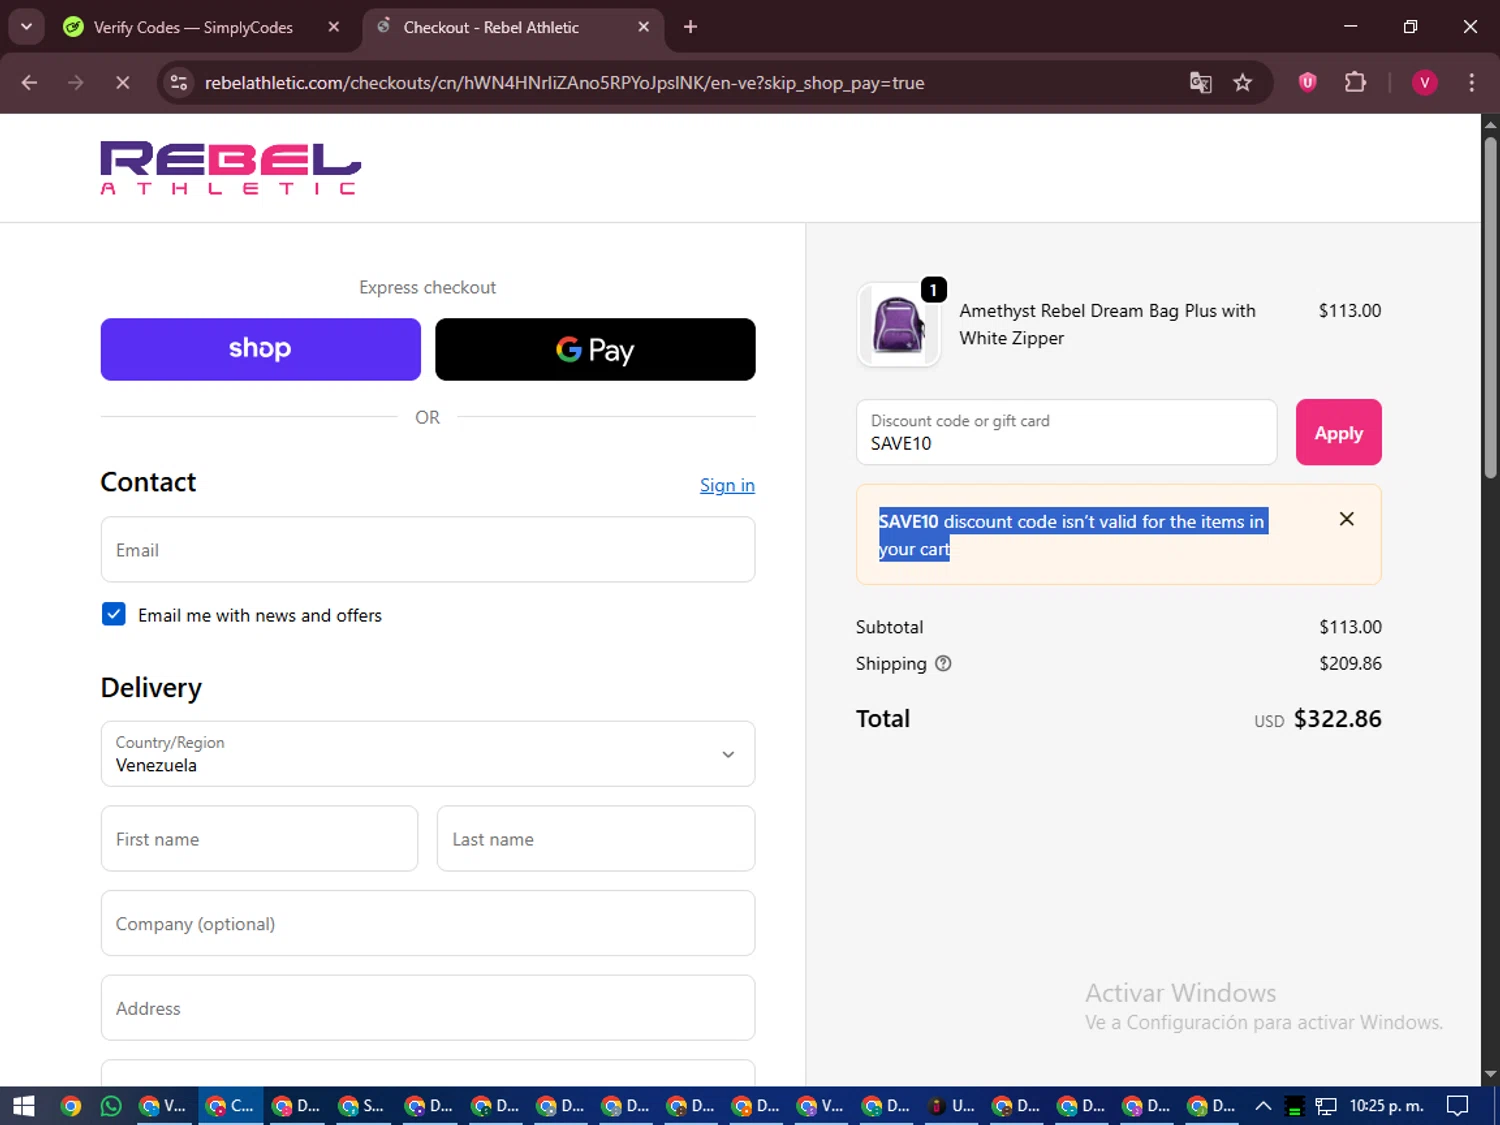This screenshot has height=1125, width=1500.
Task: Open the notifications action center
Action: pos(1458,1106)
